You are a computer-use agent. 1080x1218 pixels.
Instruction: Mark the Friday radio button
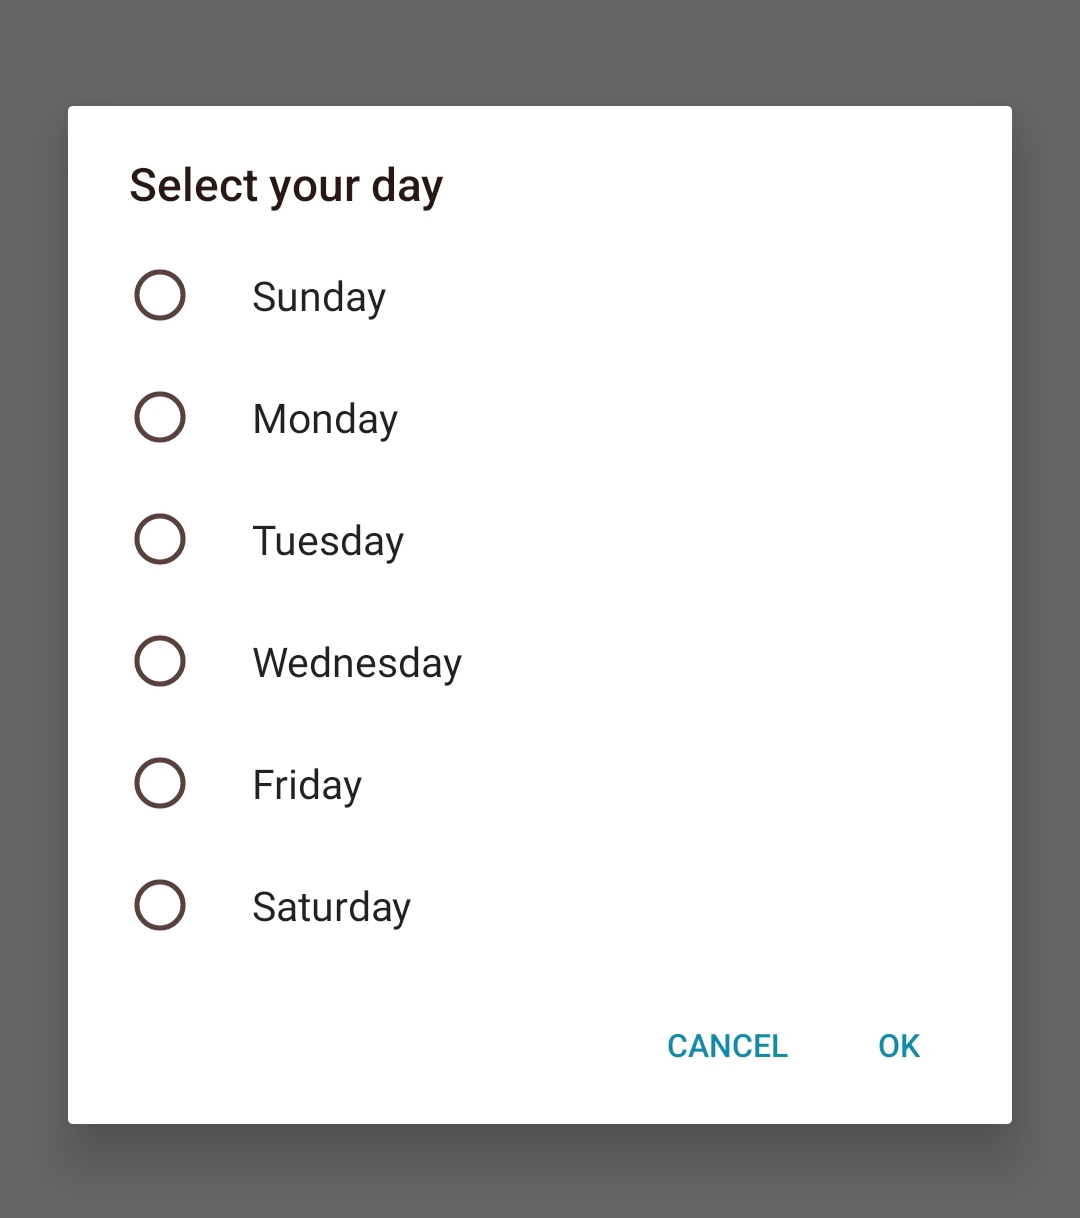point(160,783)
